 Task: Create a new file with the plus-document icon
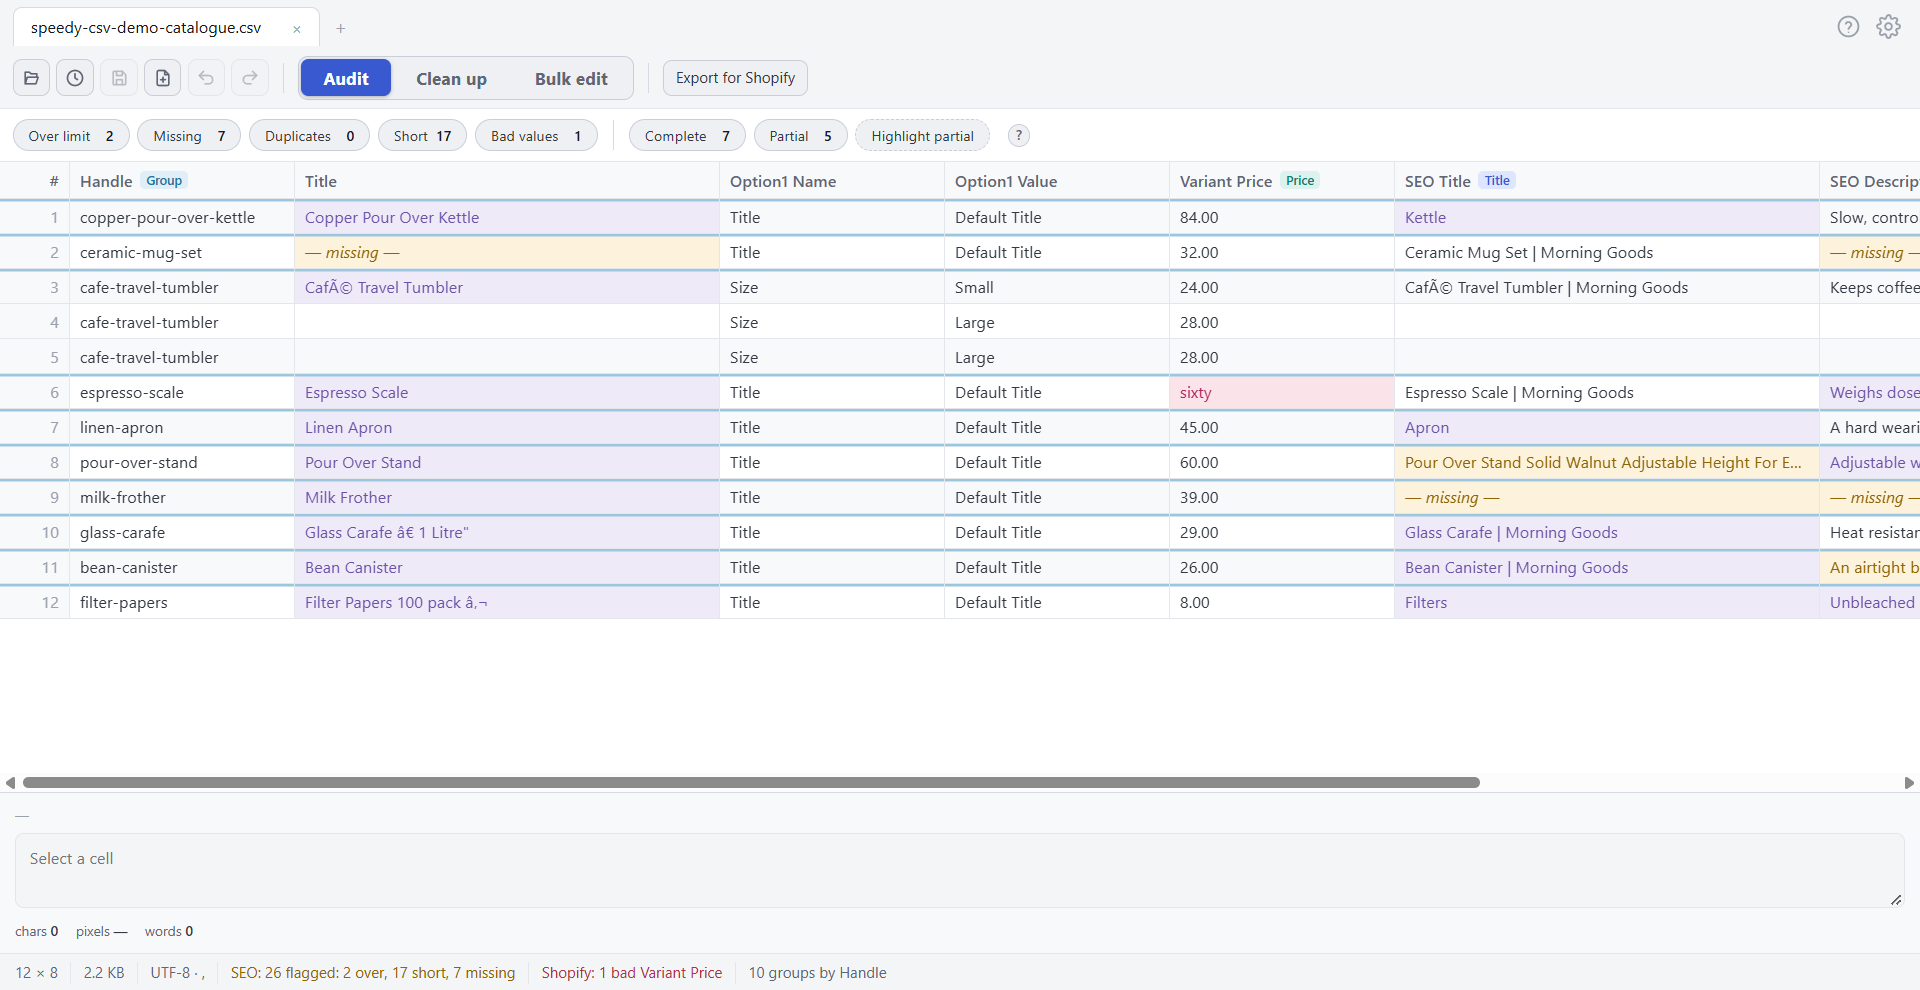[x=163, y=78]
